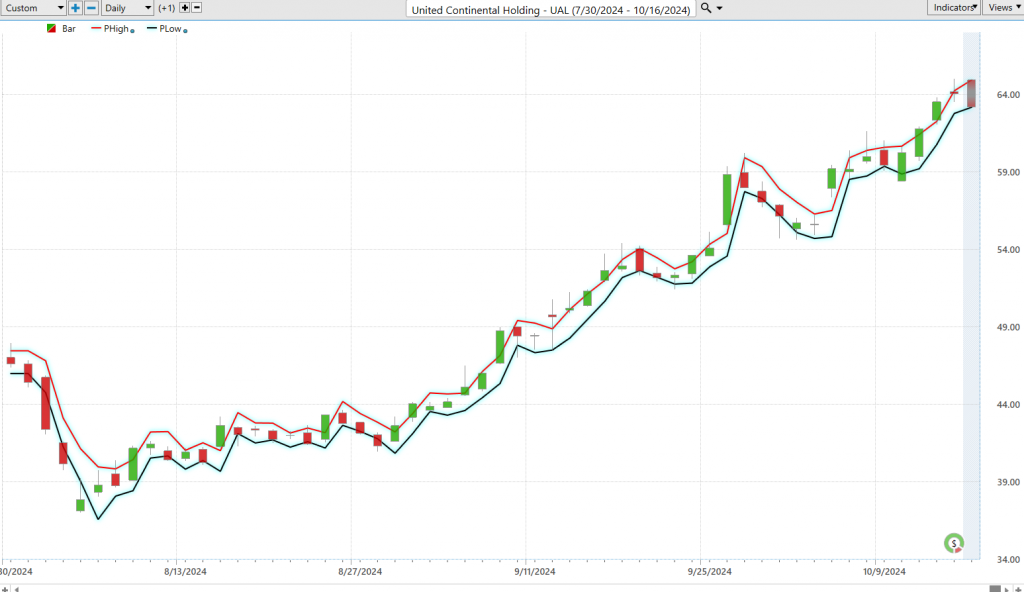The height and width of the screenshot is (592, 1024).
Task: Click the highlighted last candlestick bar
Action: (971, 92)
